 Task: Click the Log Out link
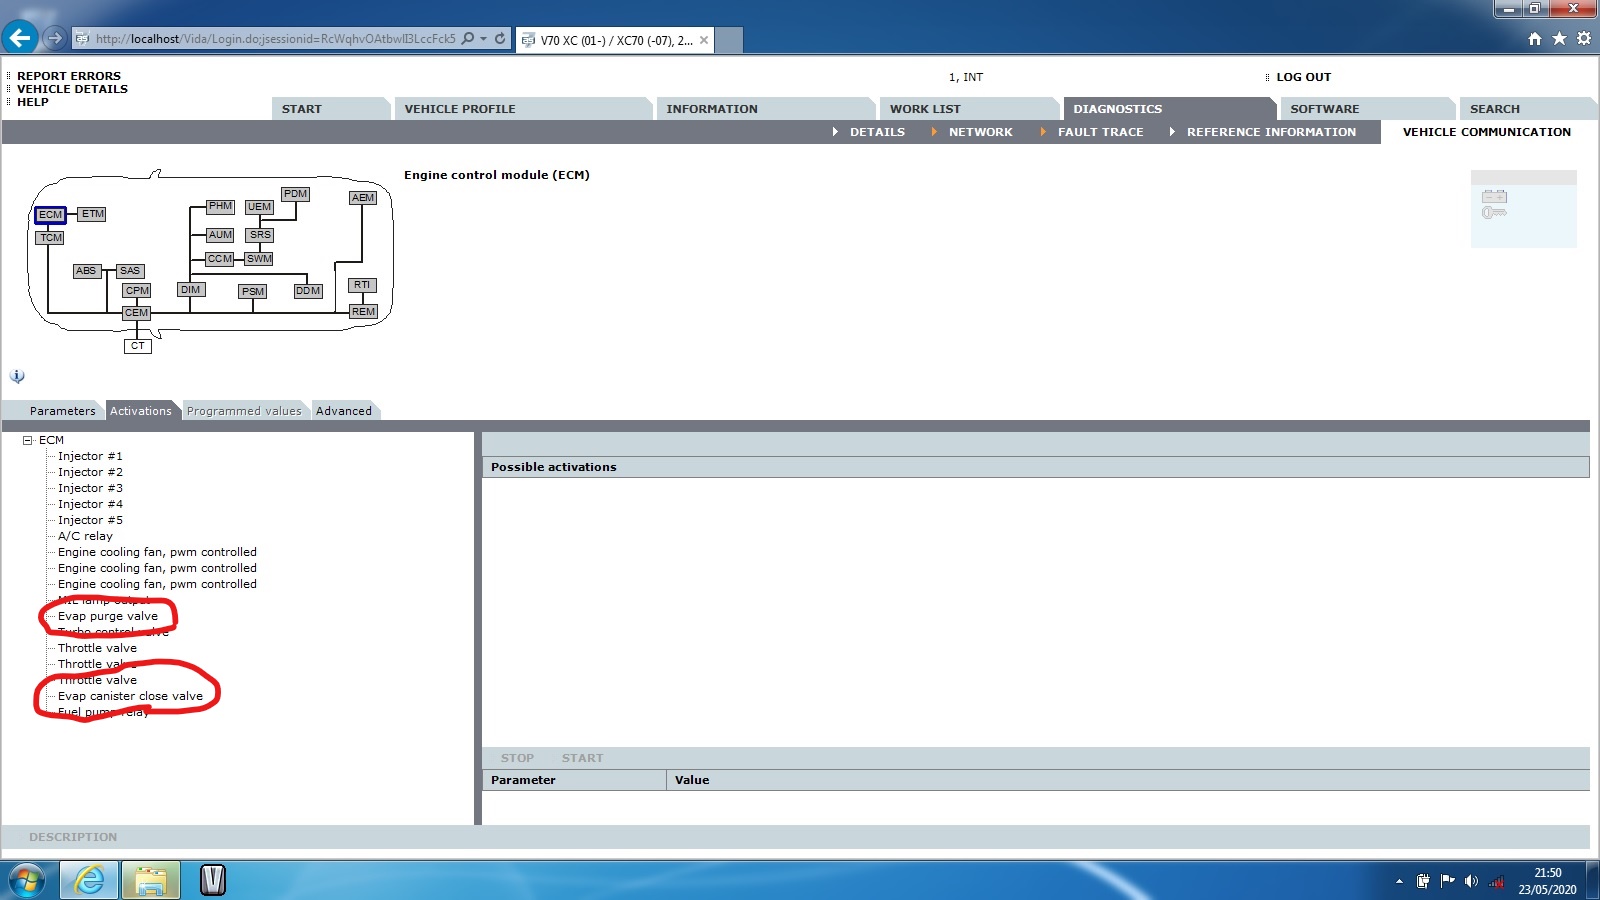click(x=1303, y=77)
